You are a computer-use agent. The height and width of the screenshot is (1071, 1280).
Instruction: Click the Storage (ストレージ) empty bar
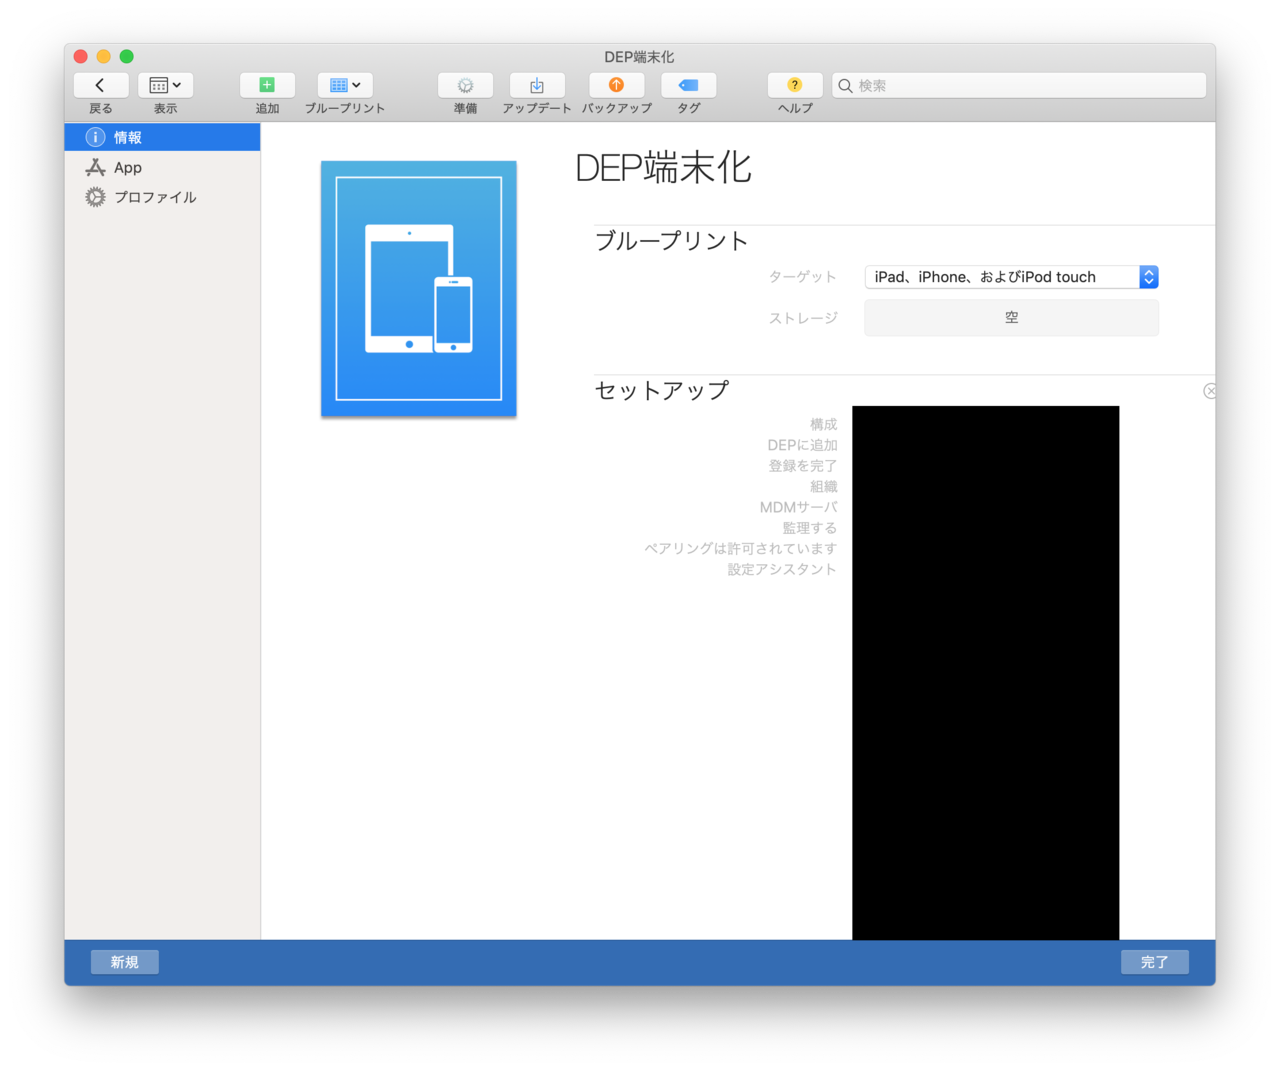[x=1011, y=318]
